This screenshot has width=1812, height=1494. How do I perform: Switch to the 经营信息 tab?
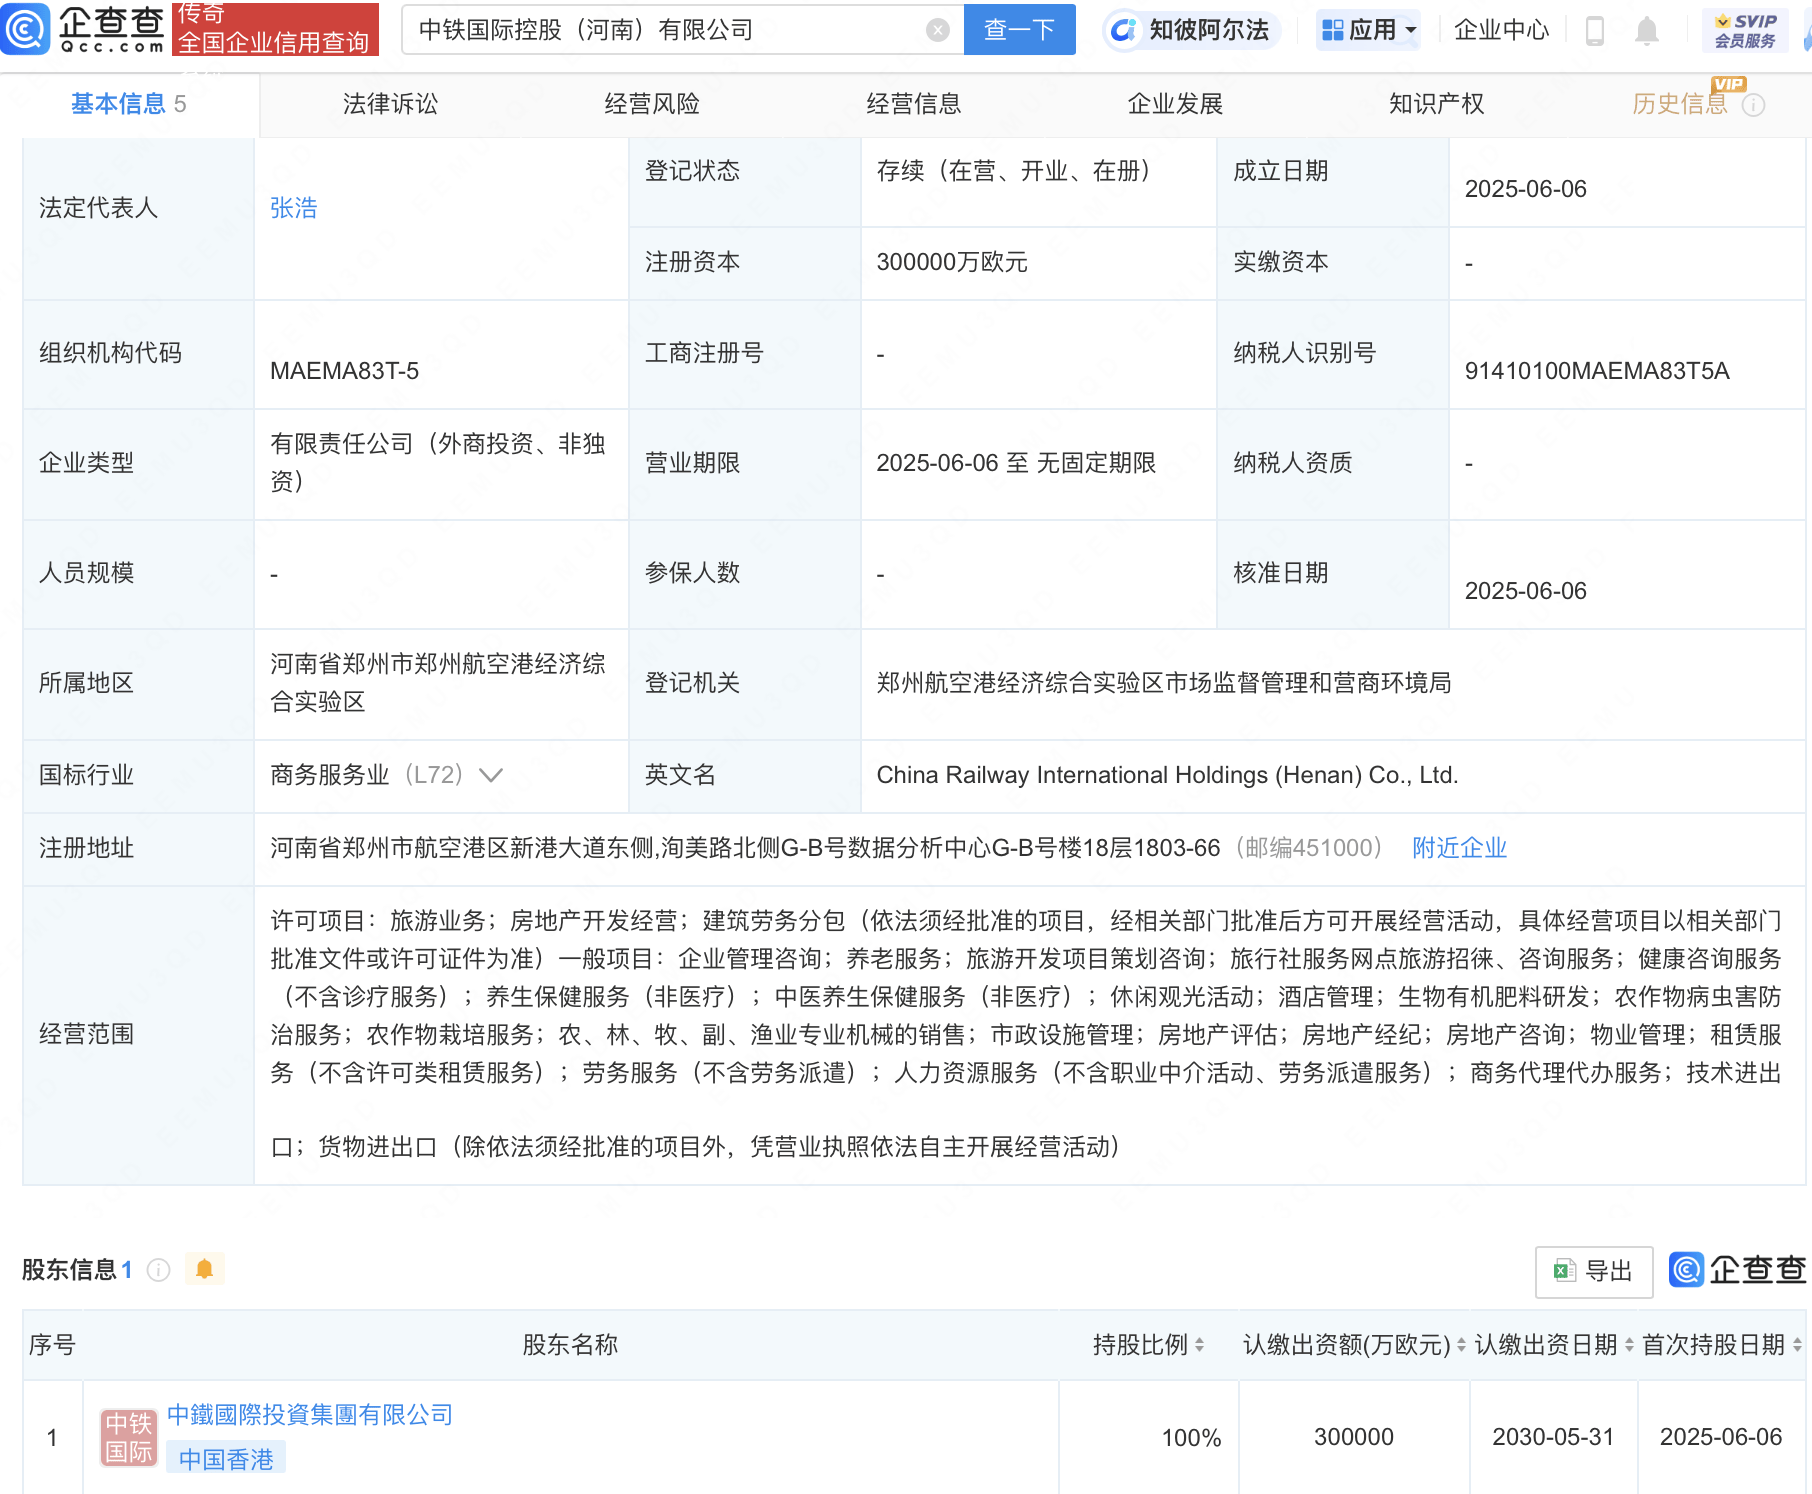coord(914,104)
